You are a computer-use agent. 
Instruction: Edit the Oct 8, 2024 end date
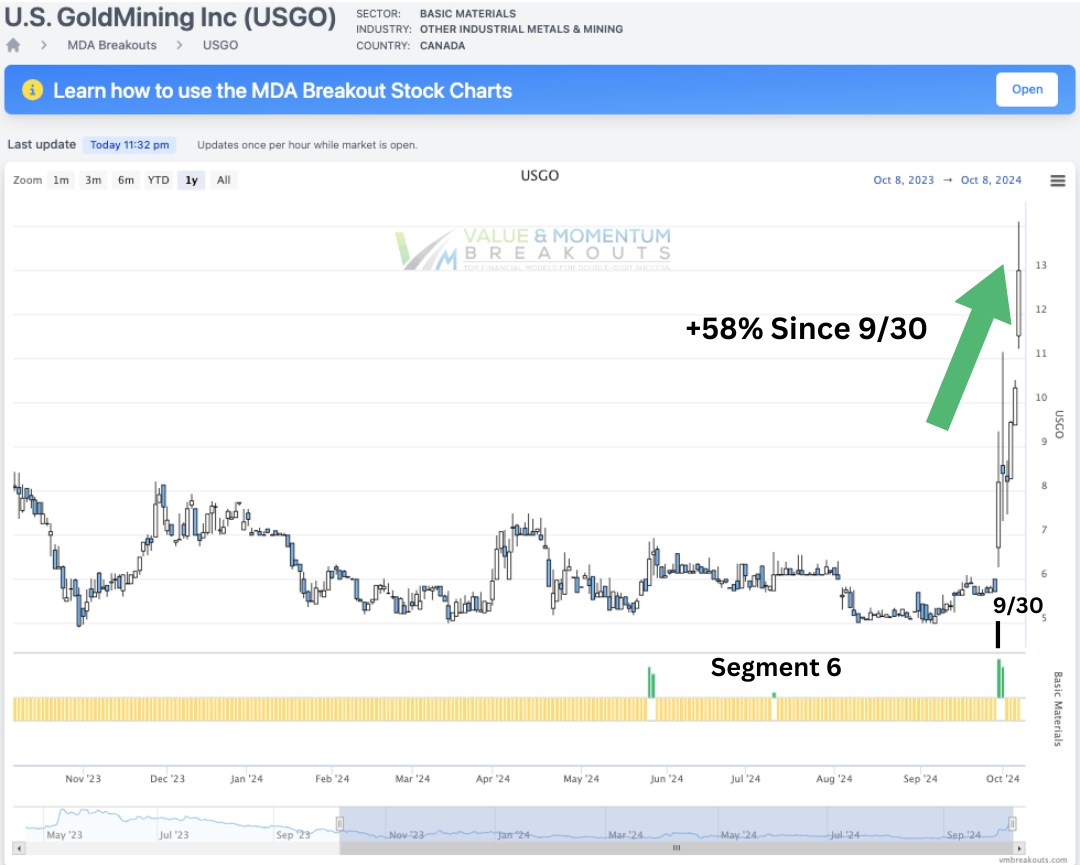(991, 180)
